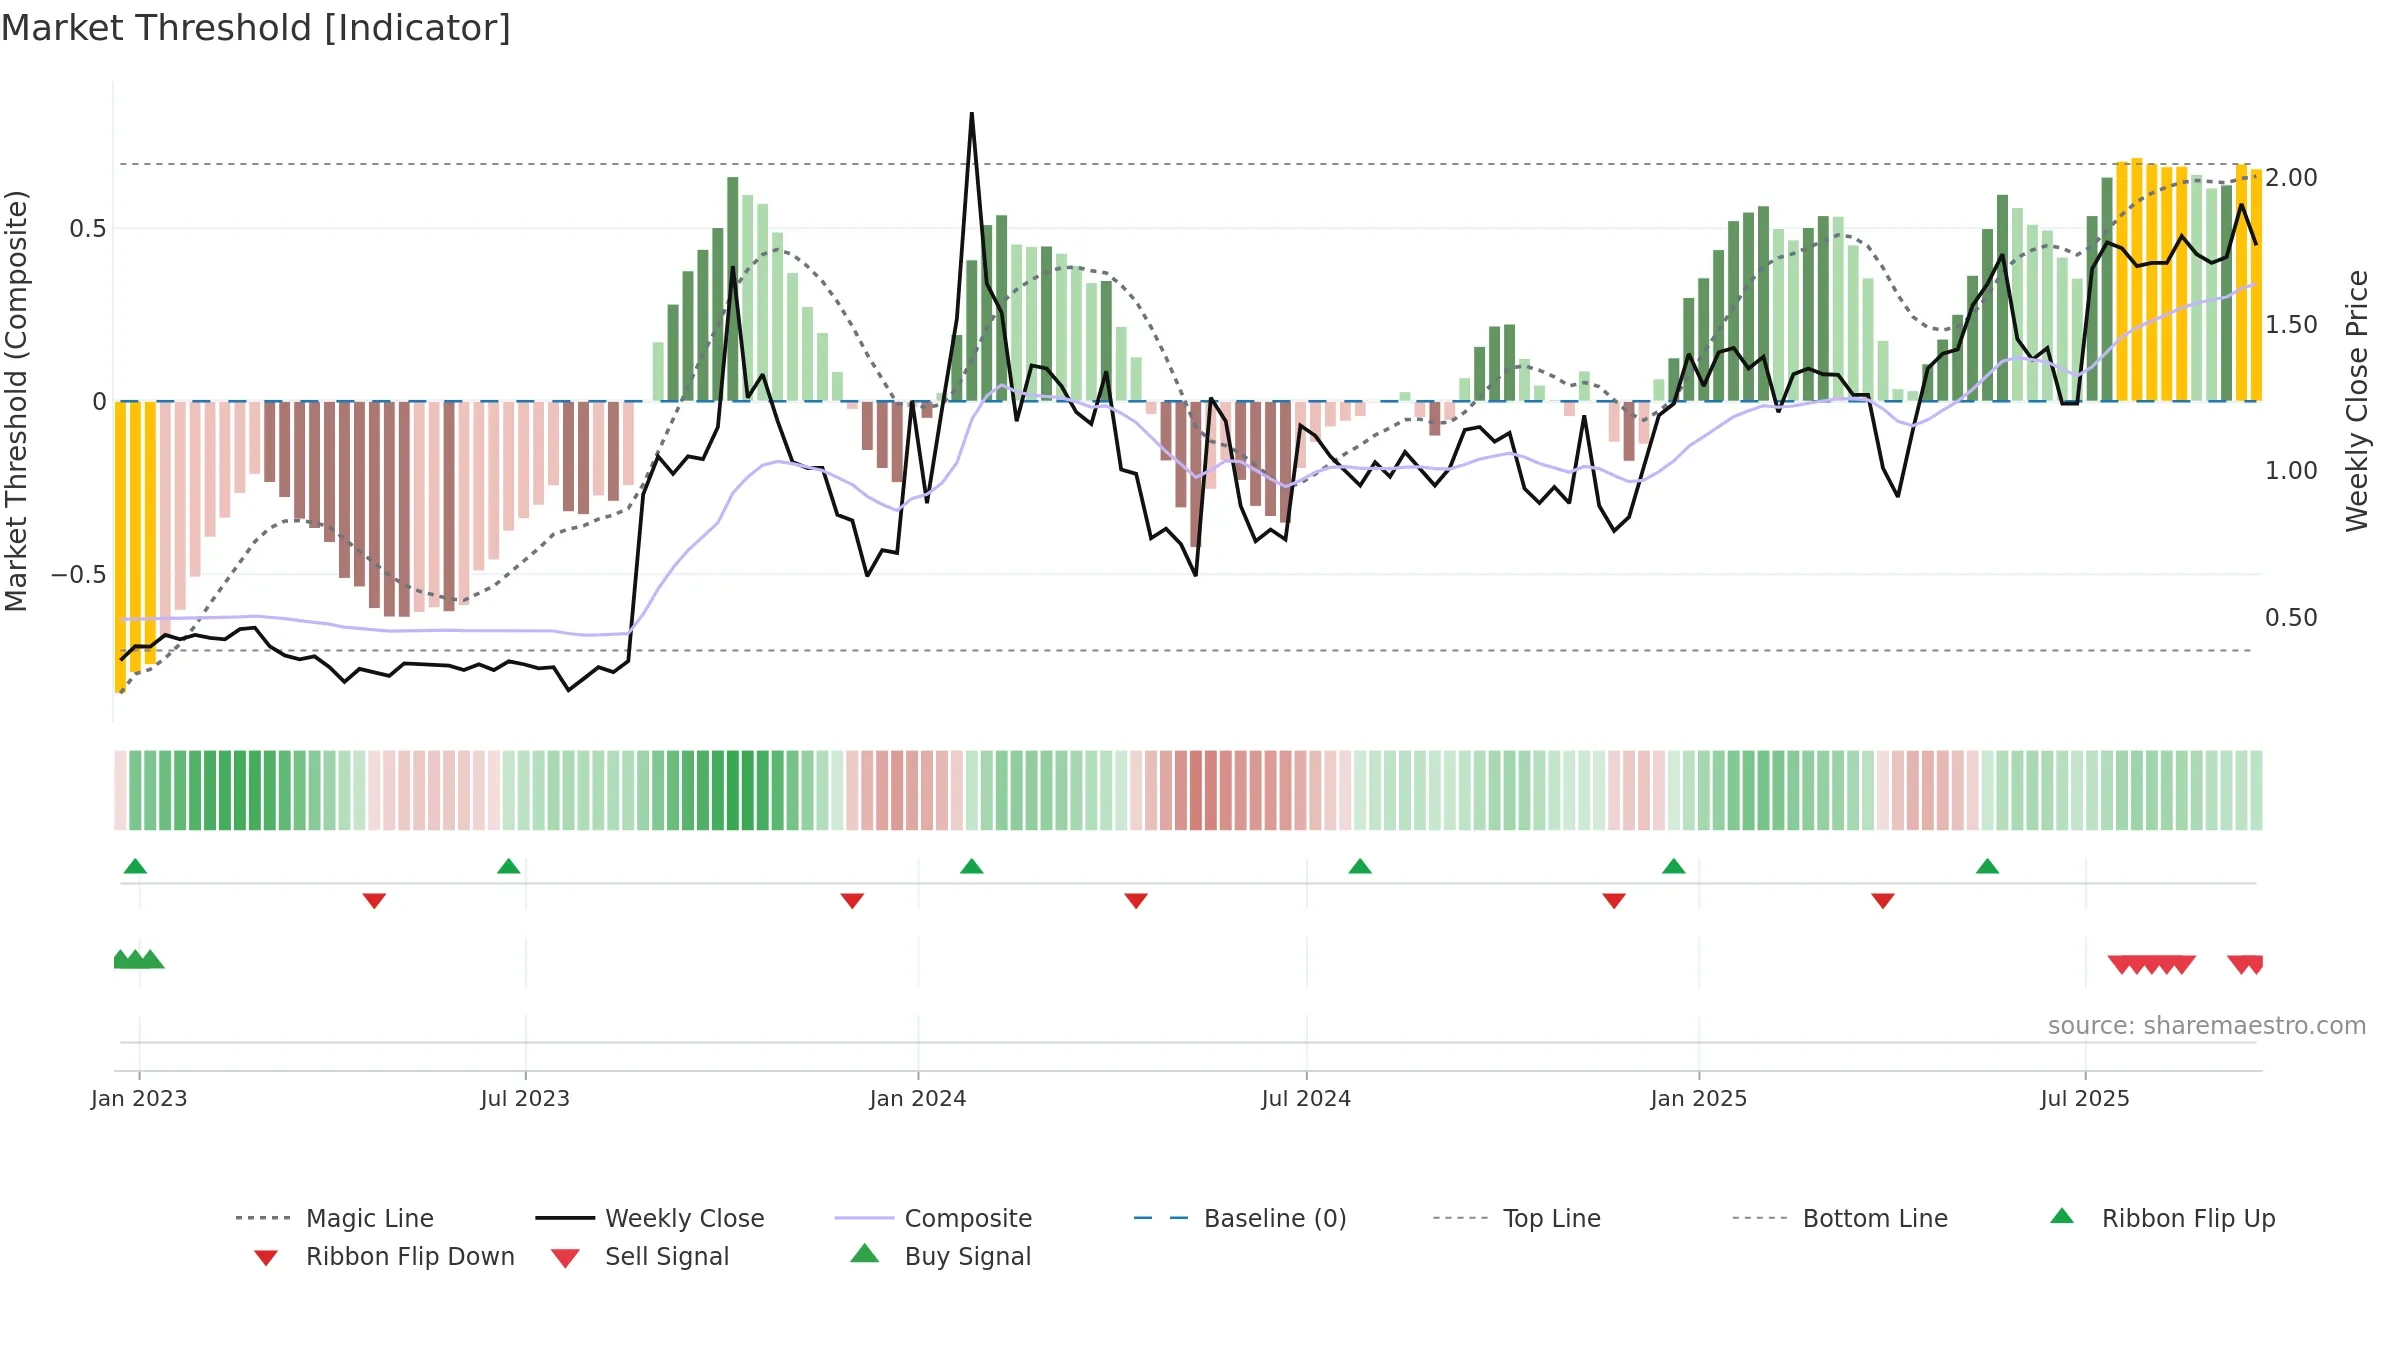Click the ribbon flip up marker just before Jul 2023
The width and height of the screenshot is (2400, 1350).
(x=508, y=866)
